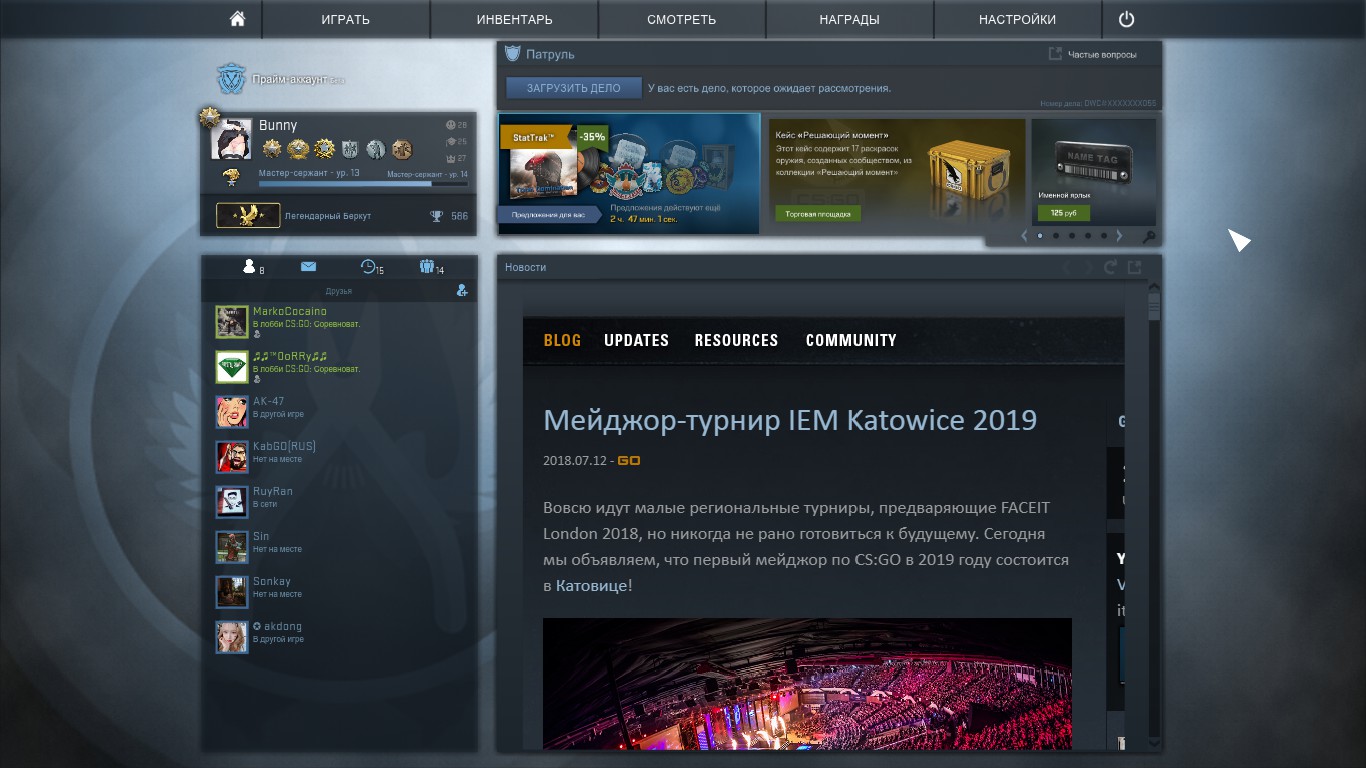Image resolution: width=1366 pixels, height=768 pixels.
Task: Select the first store carousel dot
Action: tap(1040, 236)
